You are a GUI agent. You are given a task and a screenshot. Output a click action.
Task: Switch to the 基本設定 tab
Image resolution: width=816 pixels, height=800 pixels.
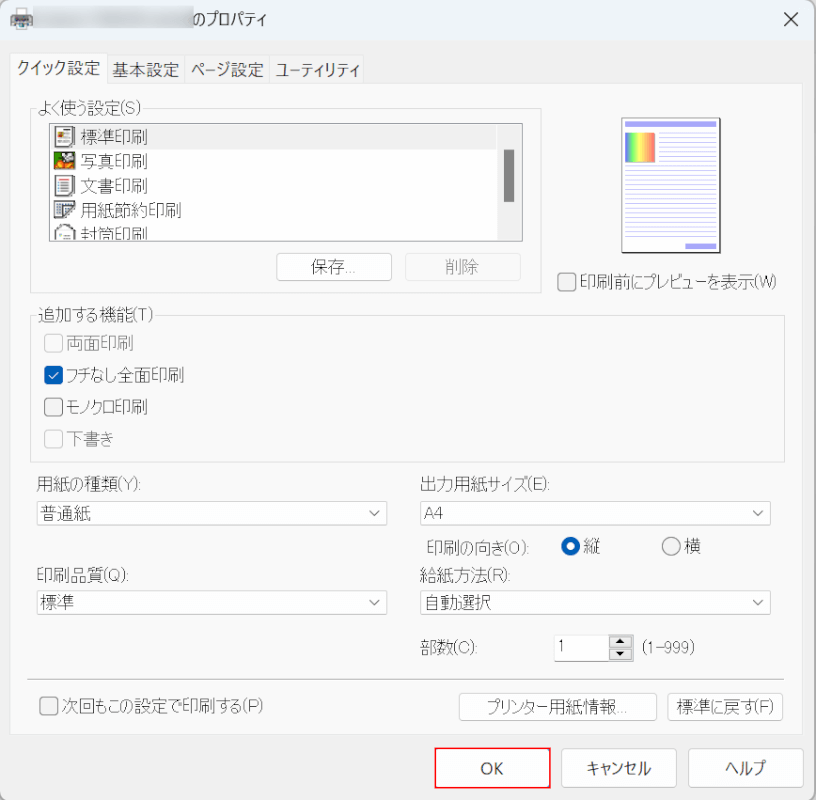(x=146, y=69)
